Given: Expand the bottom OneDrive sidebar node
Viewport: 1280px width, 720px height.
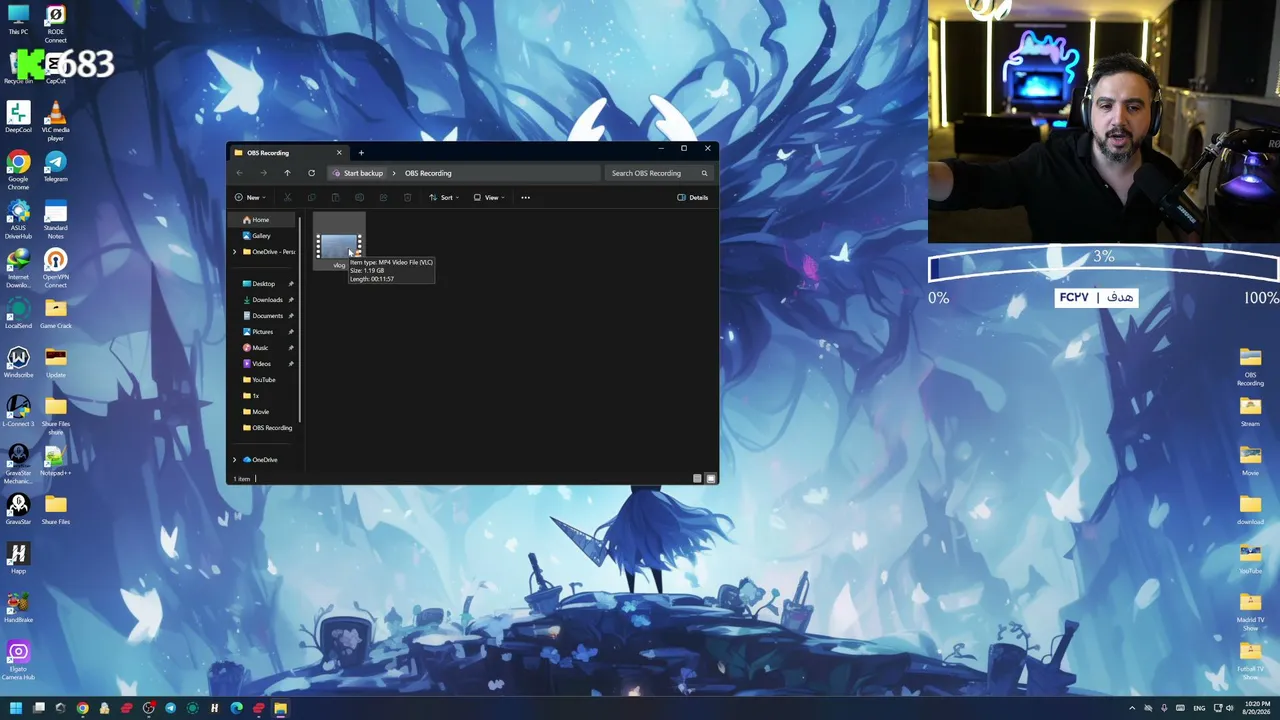Looking at the screenshot, I should (235, 460).
